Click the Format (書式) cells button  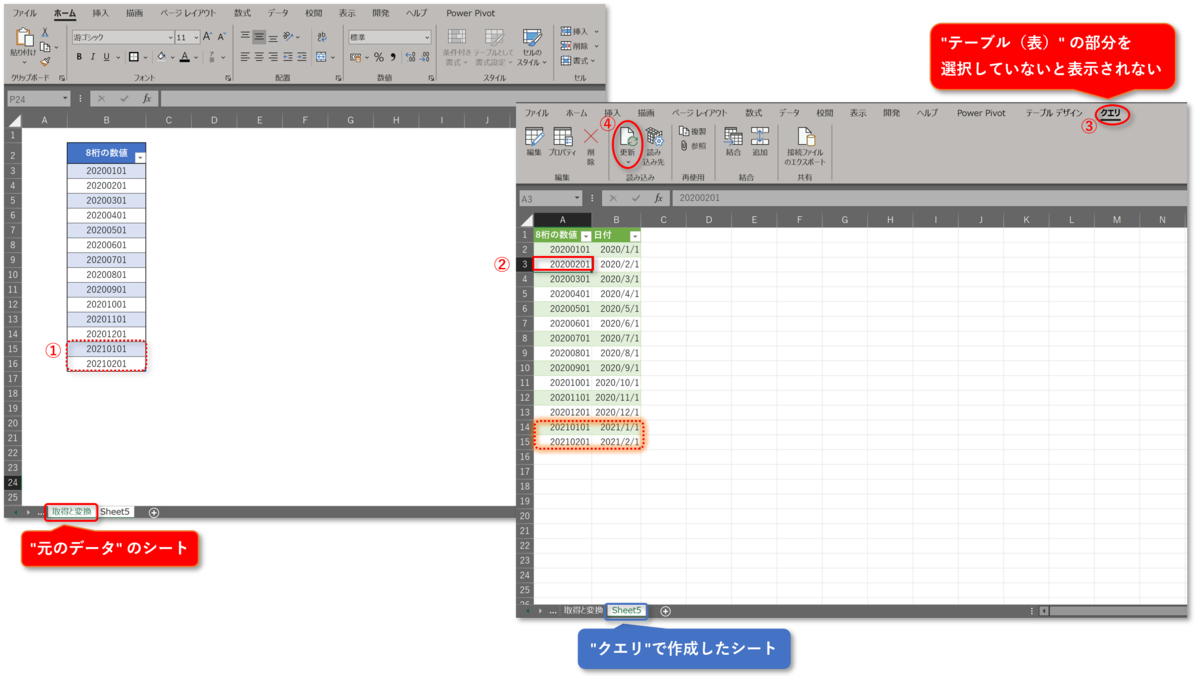tap(580, 60)
